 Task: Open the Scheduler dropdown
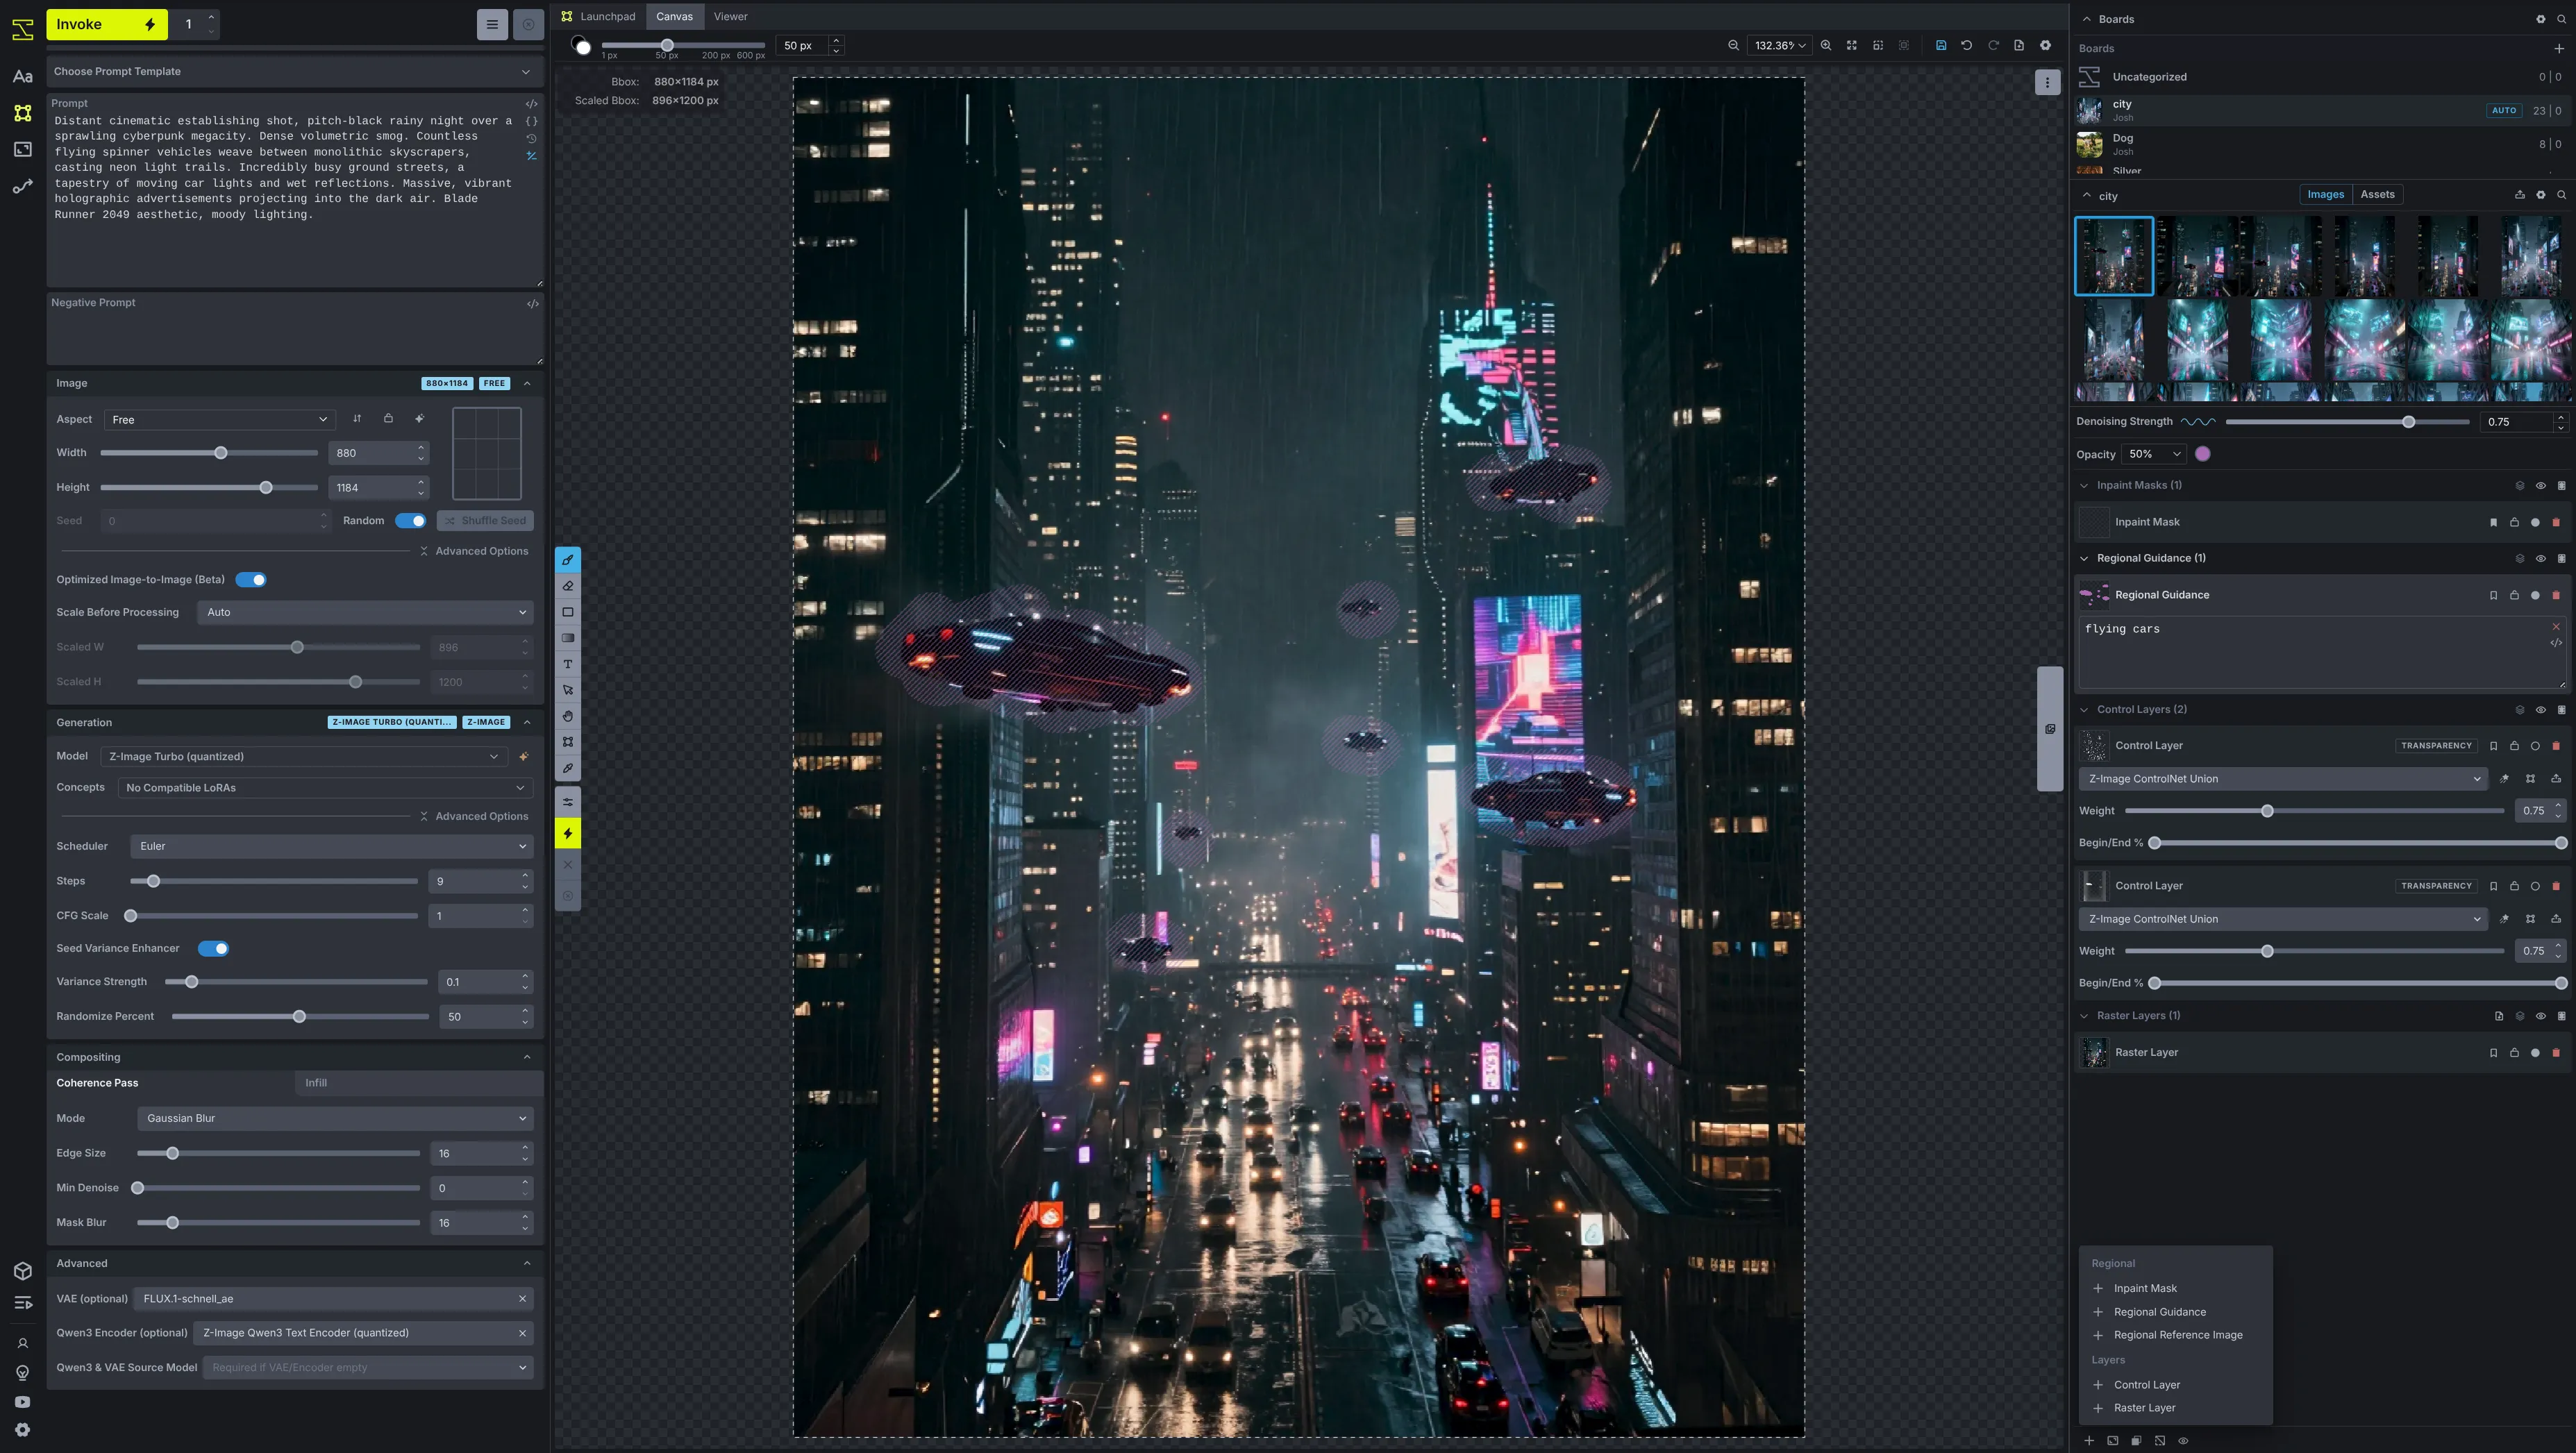point(331,846)
